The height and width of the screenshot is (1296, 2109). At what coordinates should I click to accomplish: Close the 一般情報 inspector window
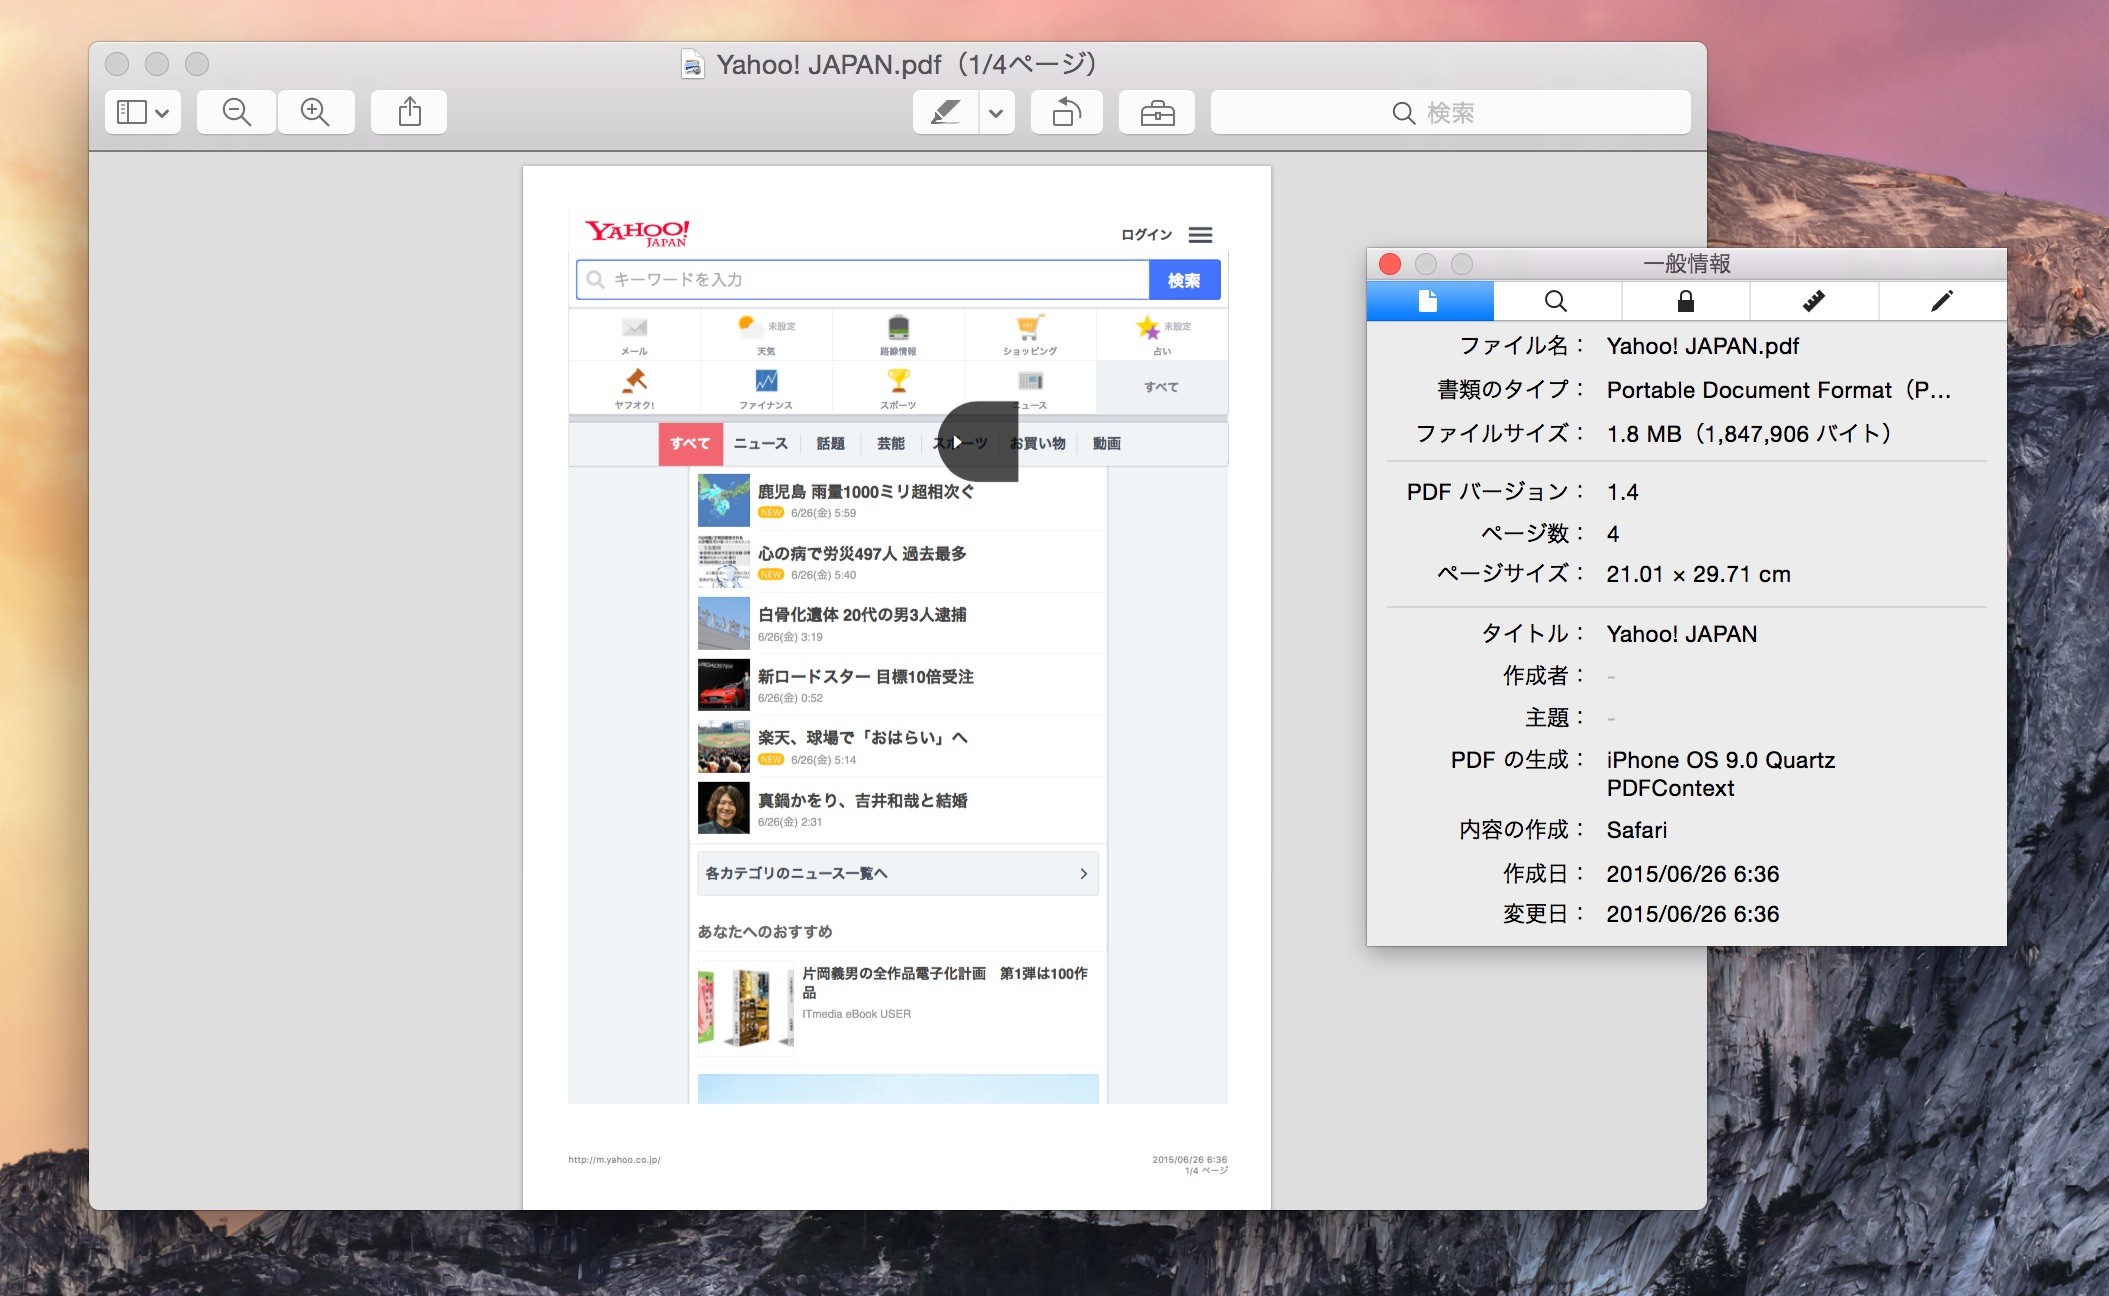point(1390,264)
